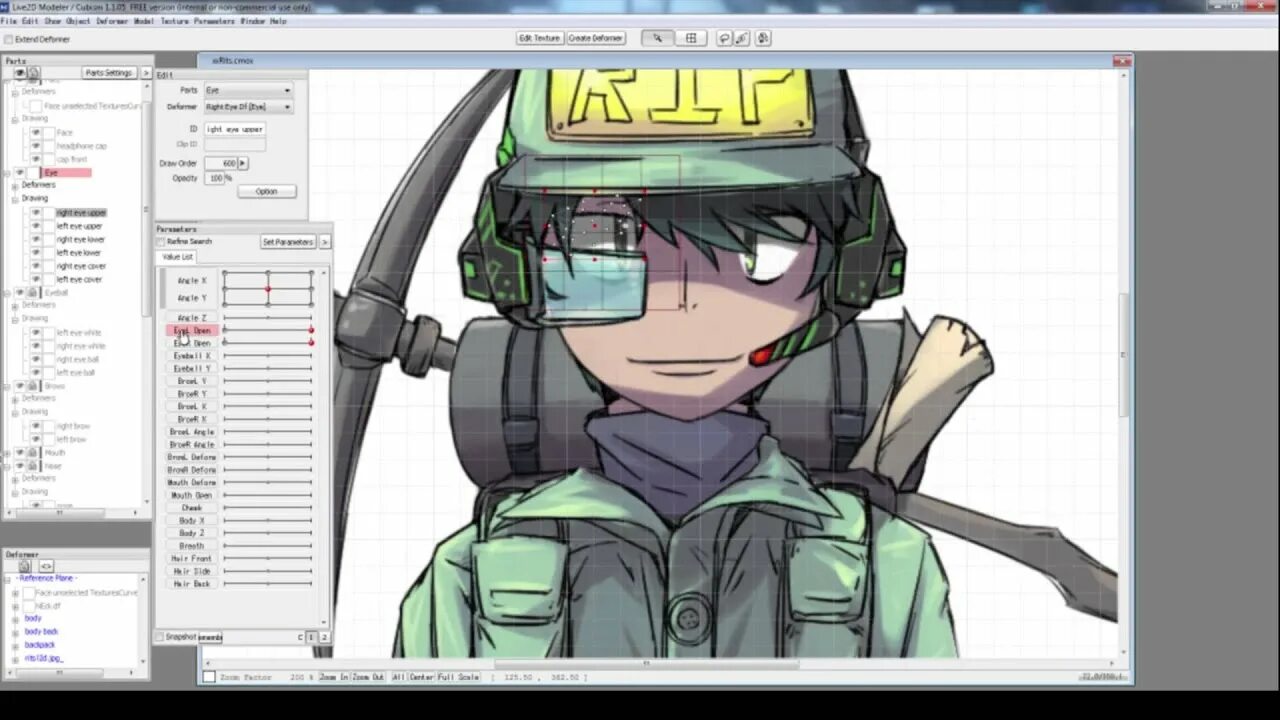Open the Parameters menu
The width and height of the screenshot is (1280, 720).
(x=214, y=21)
